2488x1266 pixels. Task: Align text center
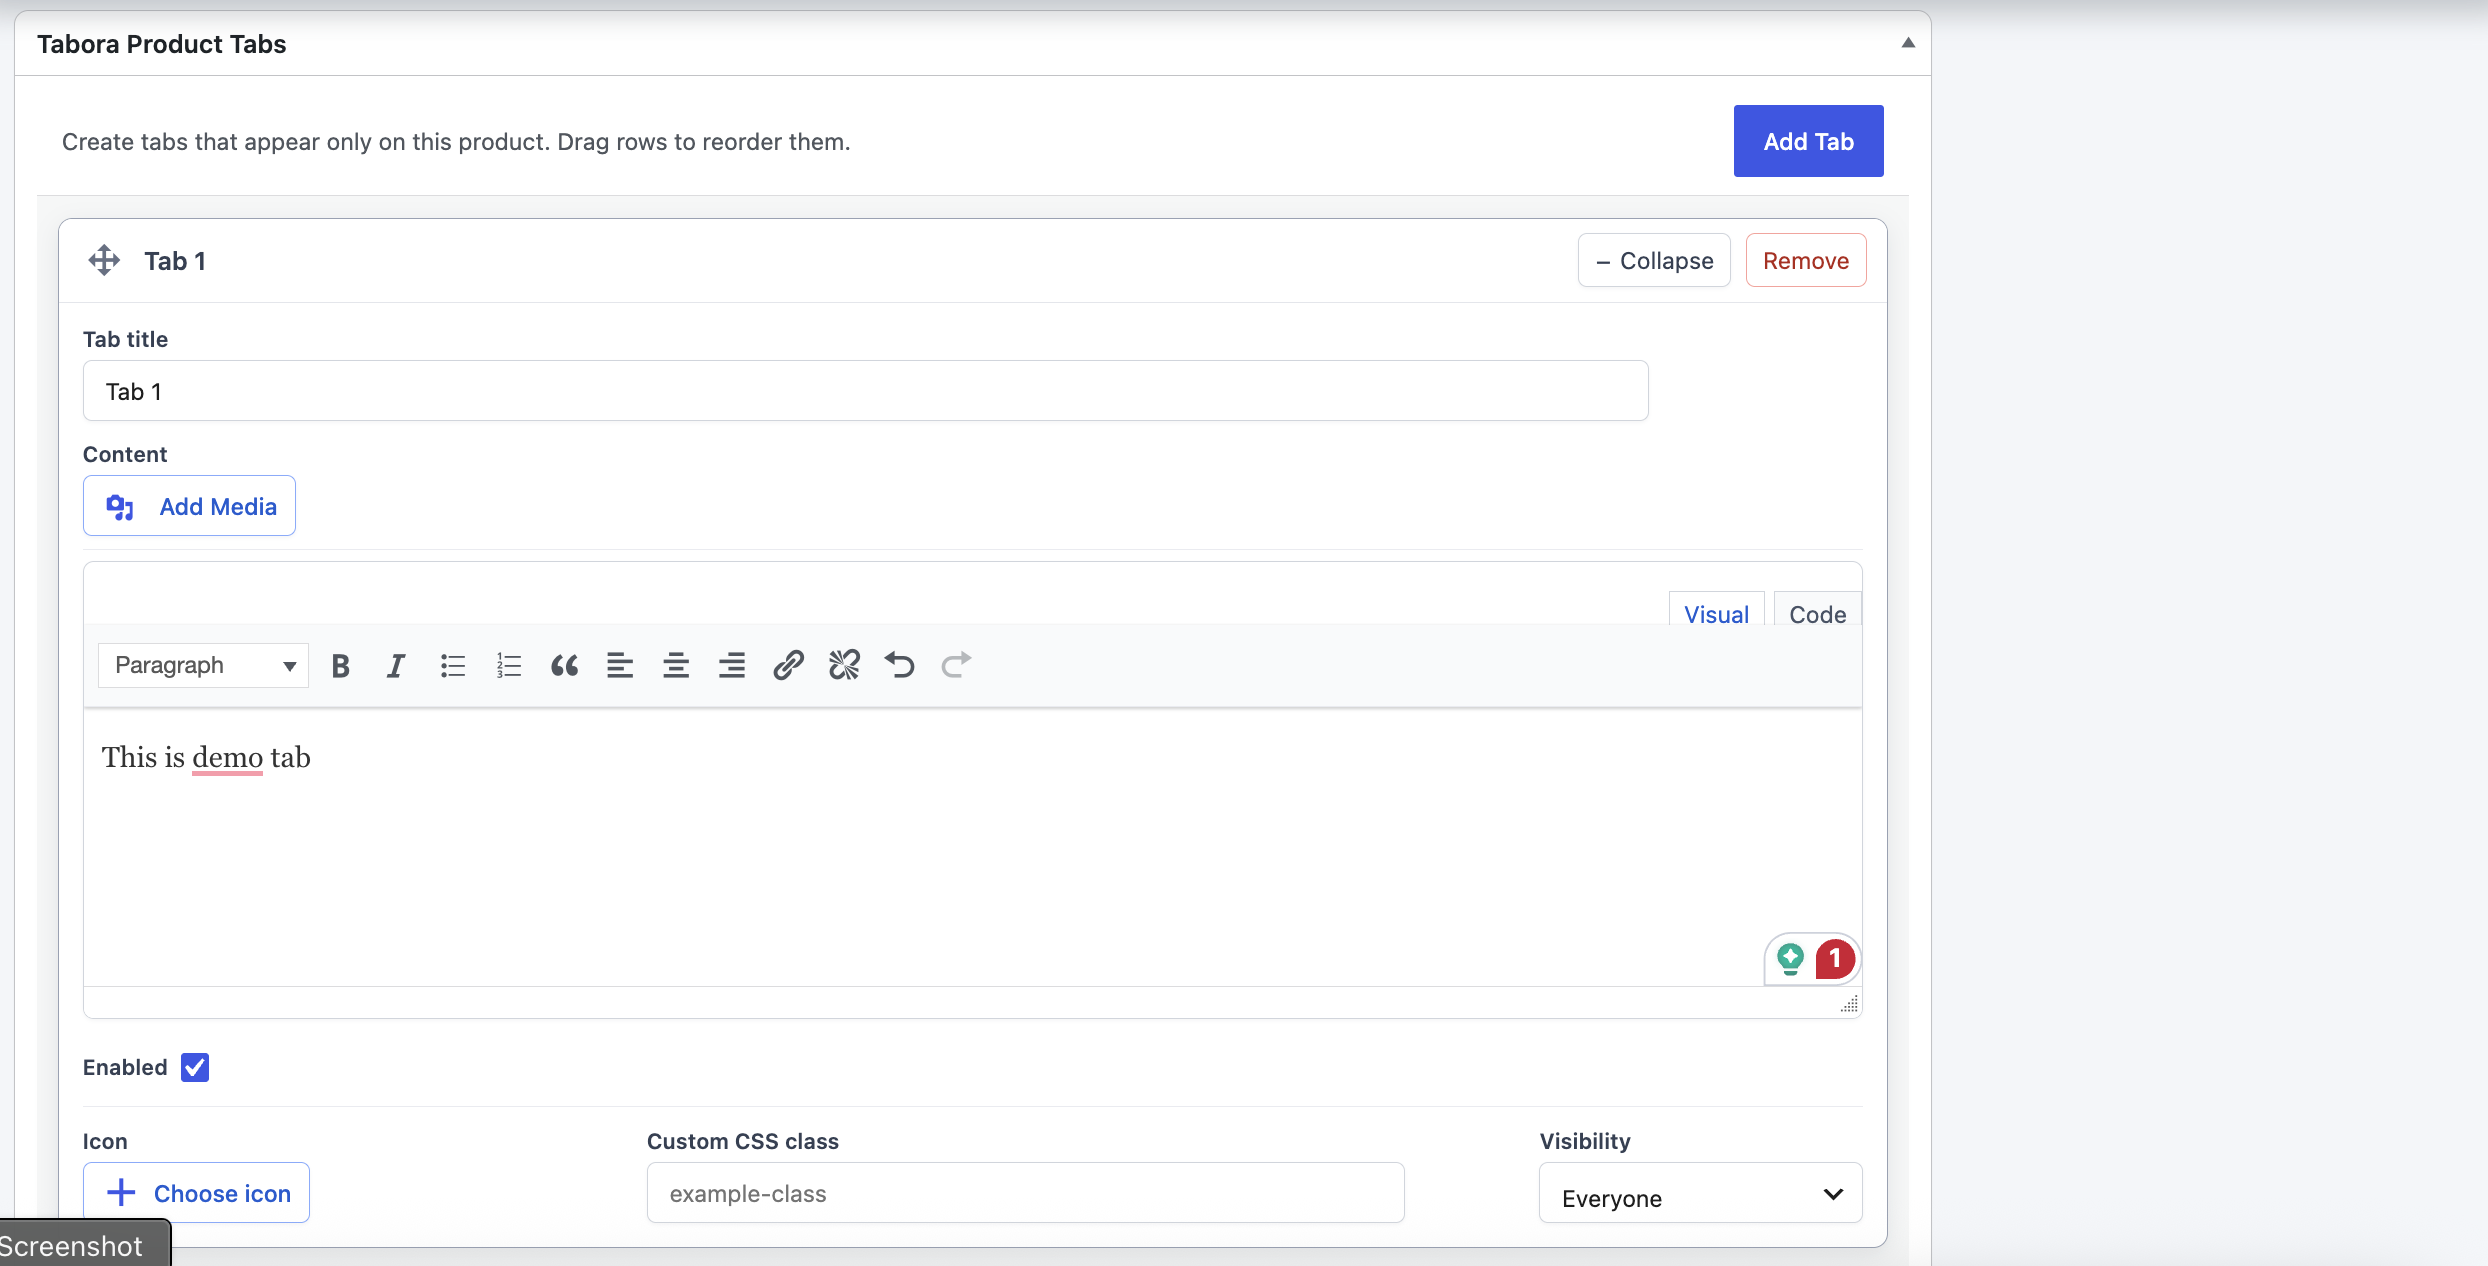pos(676,665)
